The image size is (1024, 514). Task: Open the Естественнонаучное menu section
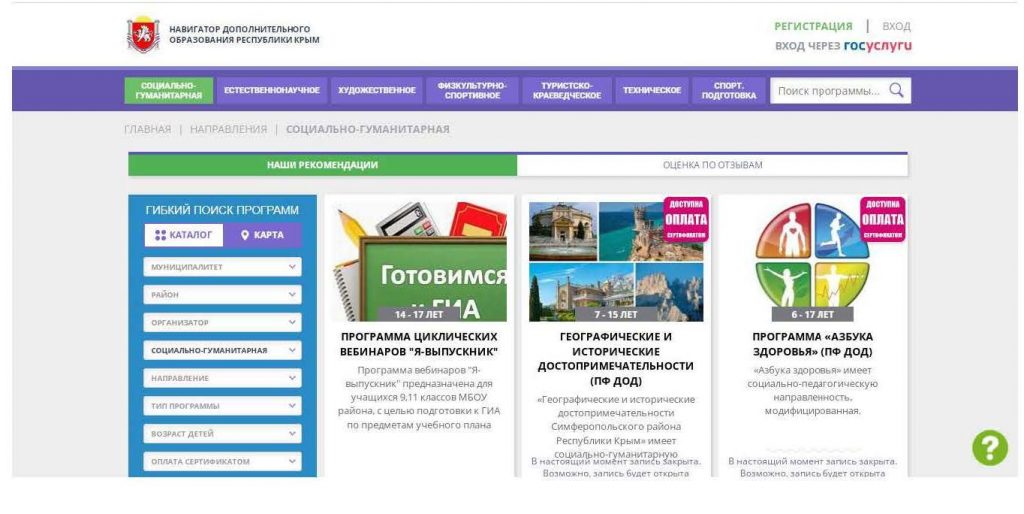pyautogui.click(x=271, y=91)
